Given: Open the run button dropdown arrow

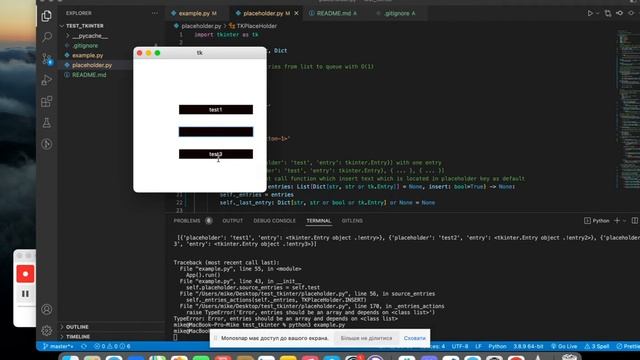Looking at the screenshot, I should click(x=598, y=13).
